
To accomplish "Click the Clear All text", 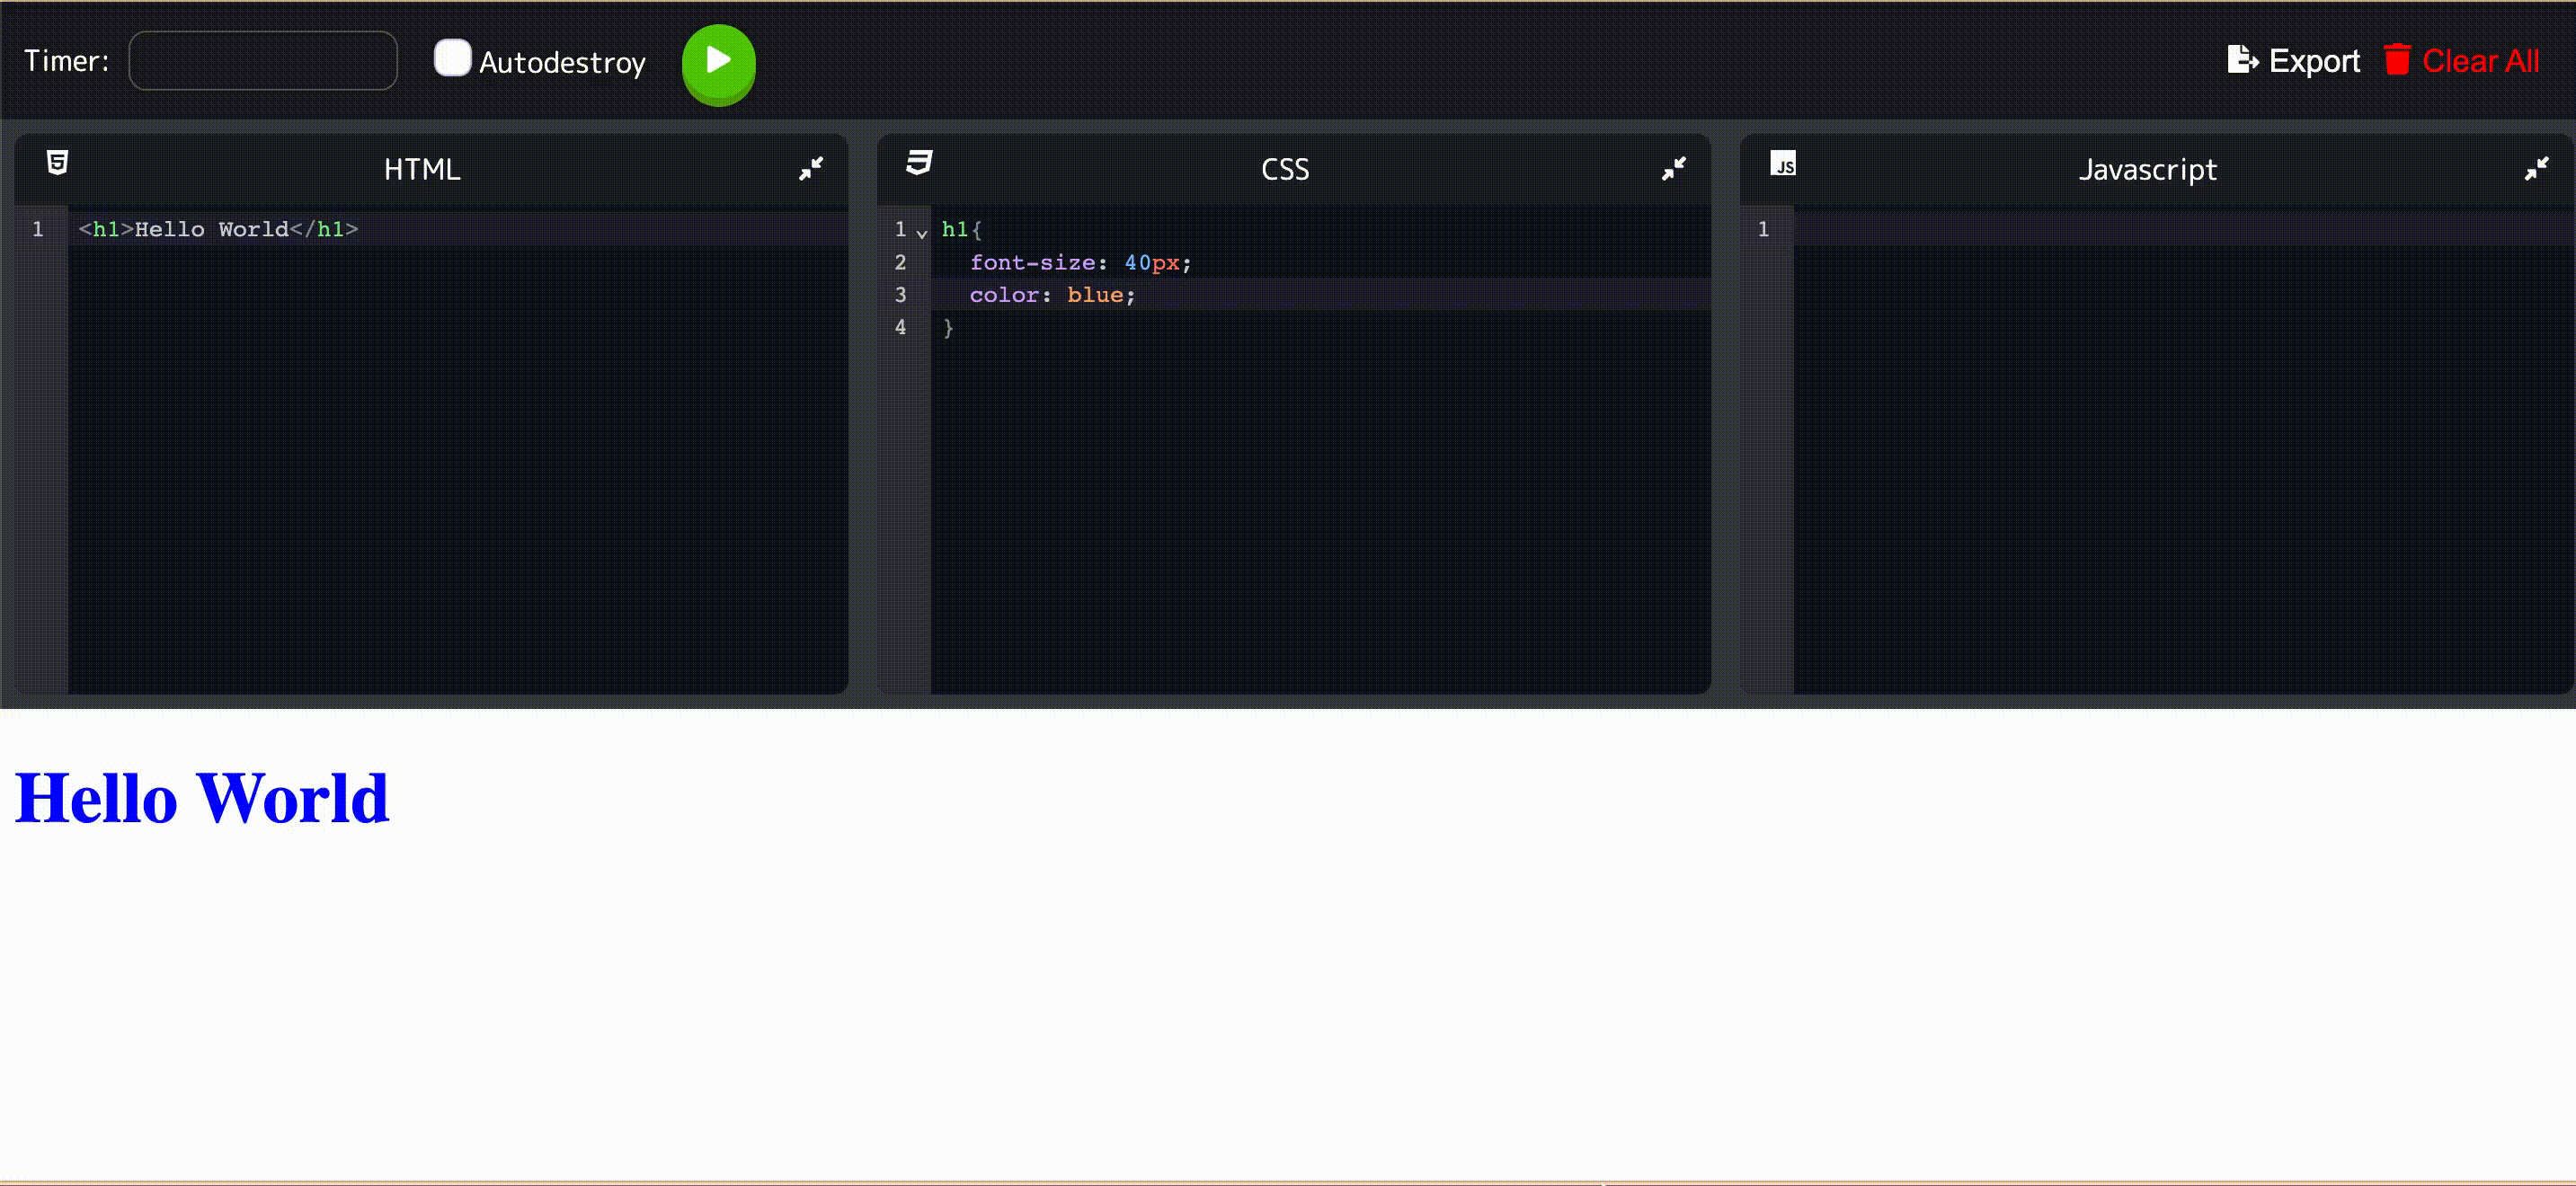I will pos(2480,61).
